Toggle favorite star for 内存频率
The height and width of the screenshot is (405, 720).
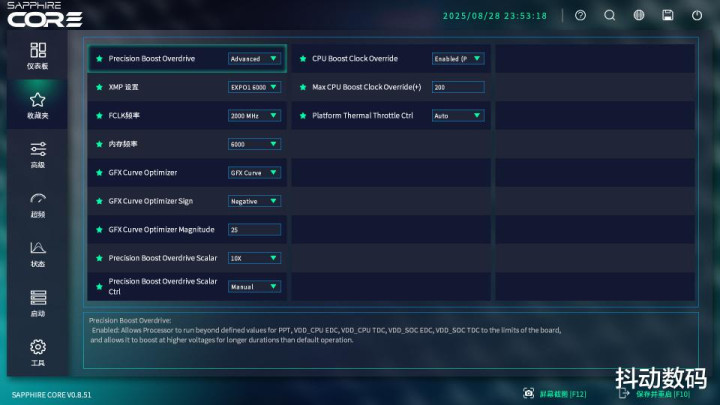coord(99,144)
